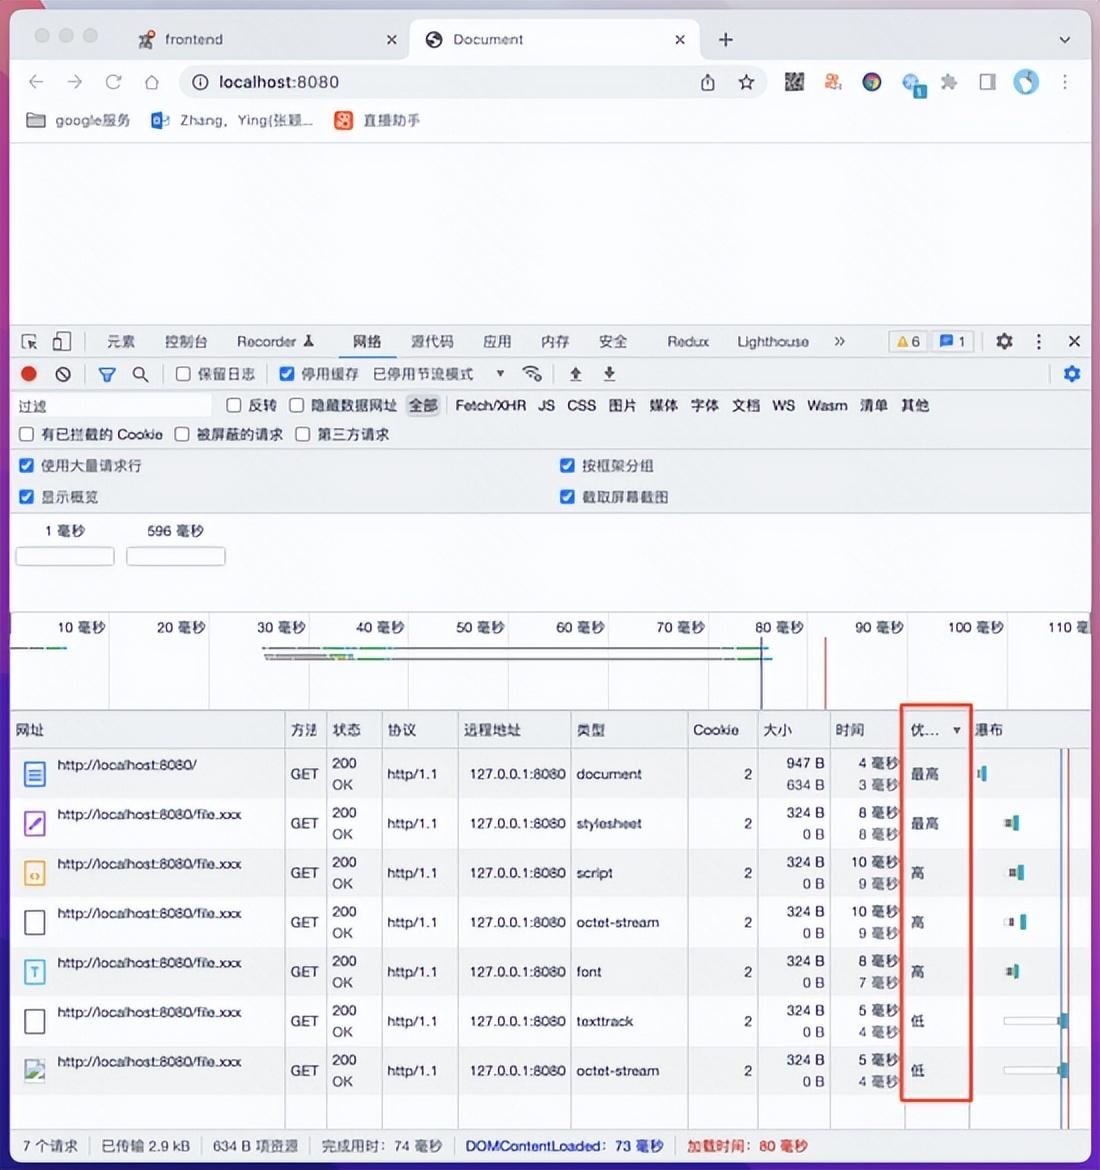Click the record network log red button
1100x1170 pixels.
29,374
